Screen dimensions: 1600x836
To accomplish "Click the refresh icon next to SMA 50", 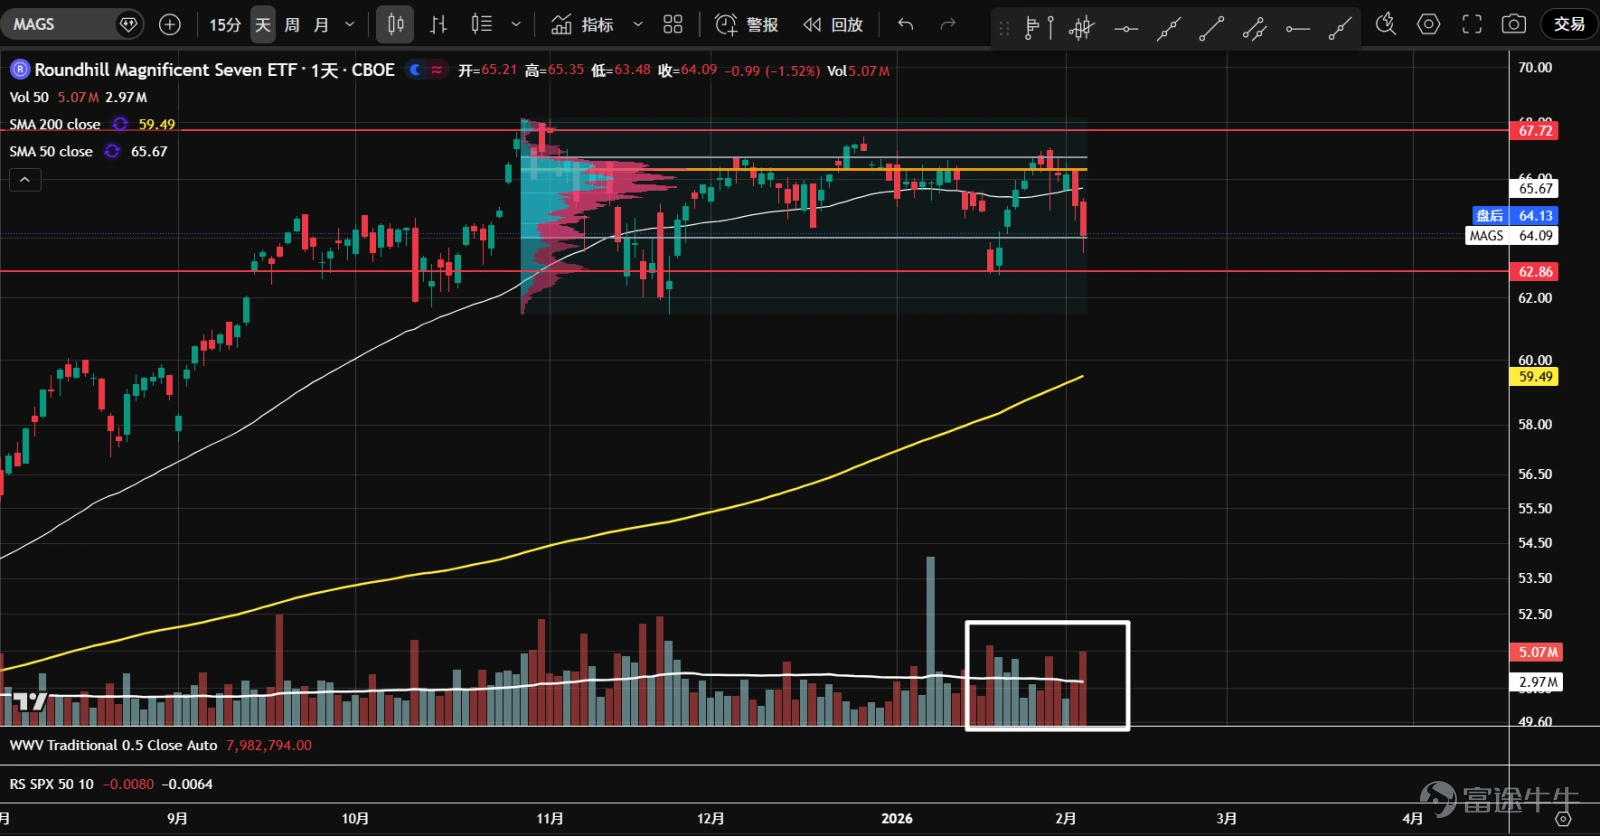I will pyautogui.click(x=112, y=151).
